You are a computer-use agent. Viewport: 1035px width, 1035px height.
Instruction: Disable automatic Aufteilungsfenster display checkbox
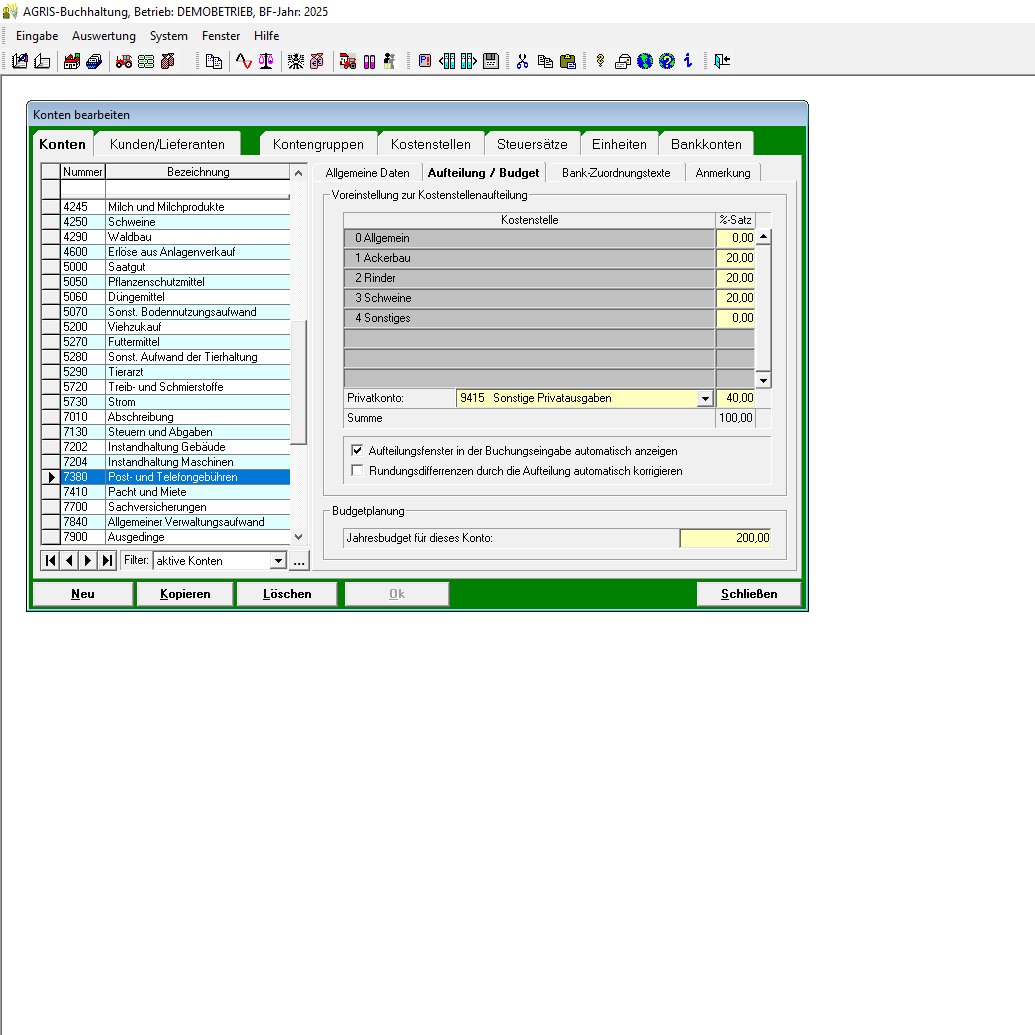coord(357,451)
